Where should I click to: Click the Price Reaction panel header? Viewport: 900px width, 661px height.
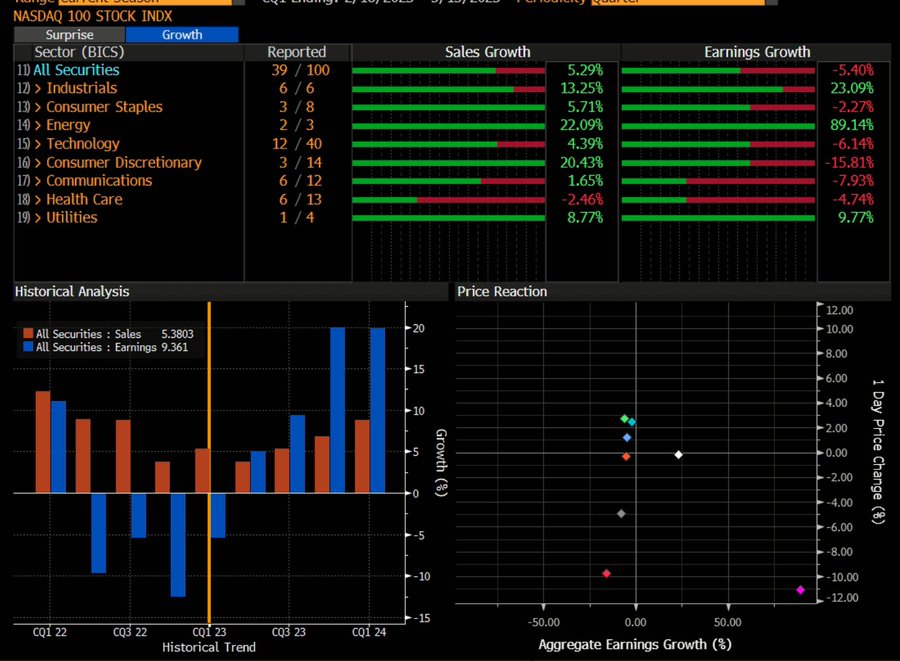(x=673, y=291)
